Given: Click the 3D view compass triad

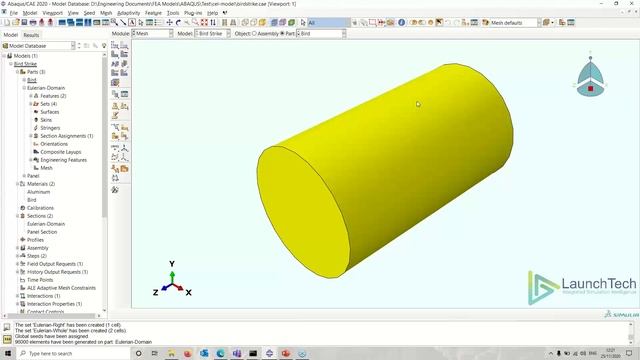Looking at the screenshot, I should coord(590,78).
